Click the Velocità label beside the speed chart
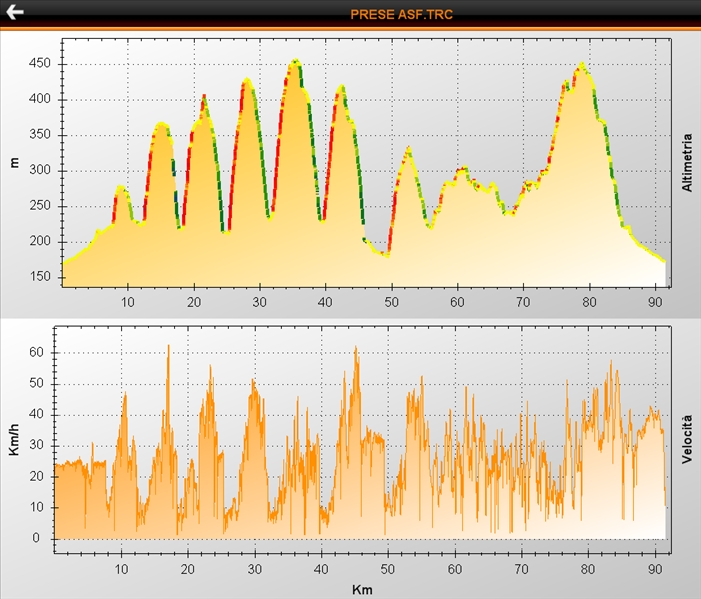This screenshot has width=701, height=599. click(x=687, y=439)
